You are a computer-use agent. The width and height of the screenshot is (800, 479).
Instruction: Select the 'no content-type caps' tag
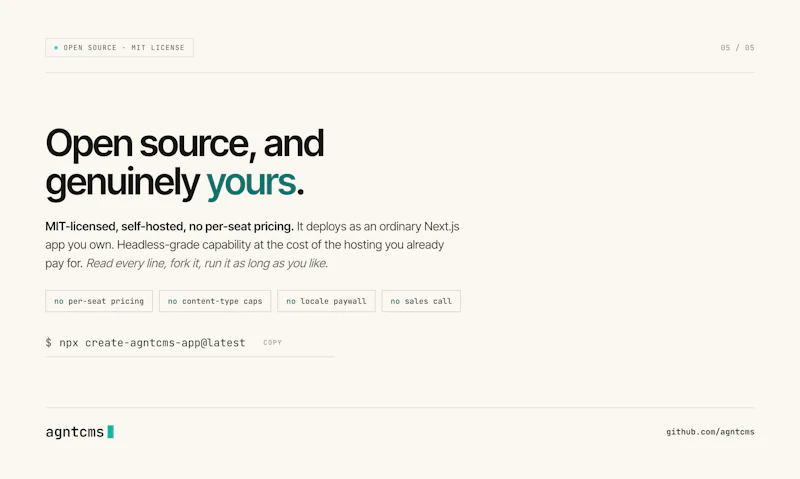click(215, 301)
